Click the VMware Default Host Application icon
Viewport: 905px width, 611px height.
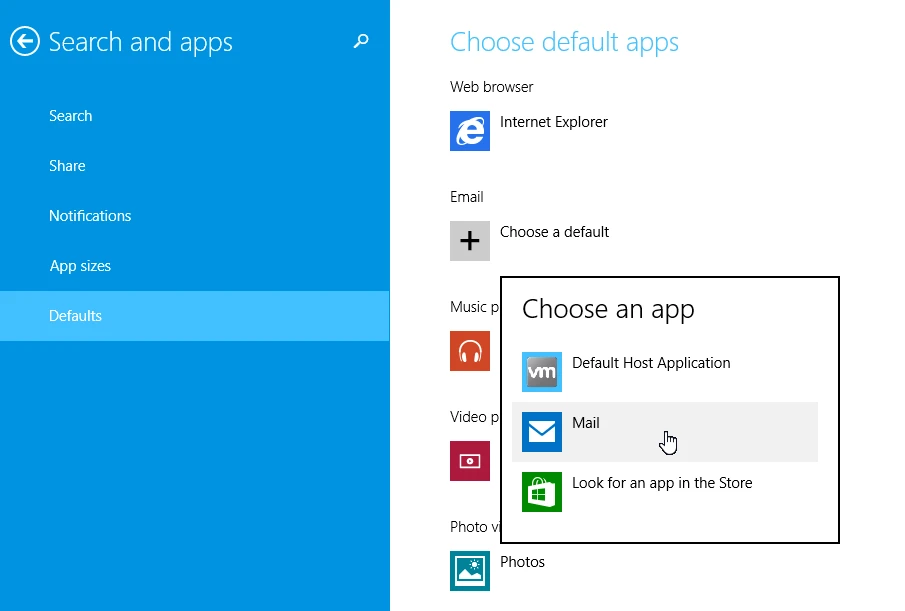(542, 372)
